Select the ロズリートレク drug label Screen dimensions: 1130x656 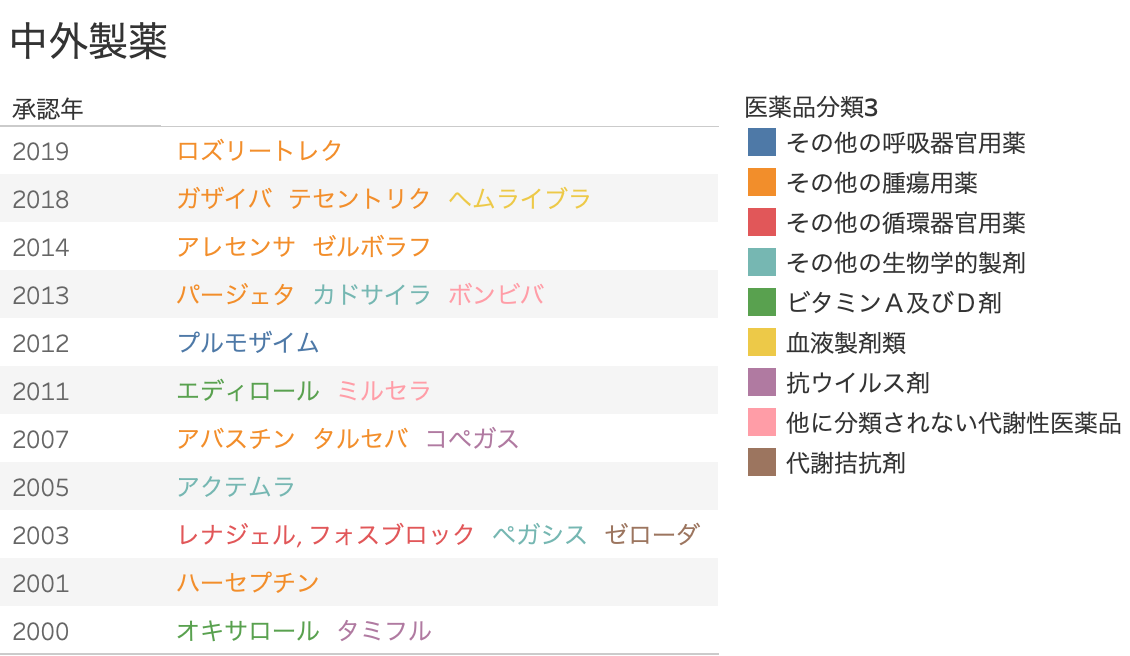259,151
